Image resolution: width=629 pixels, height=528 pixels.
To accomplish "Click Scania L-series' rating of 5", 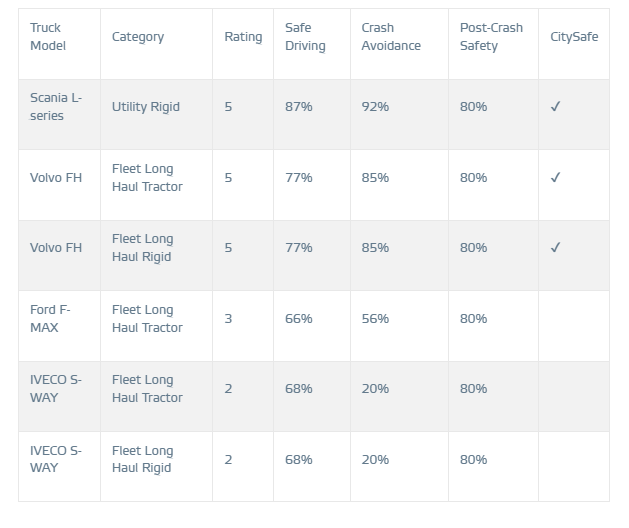I will tap(228, 107).
